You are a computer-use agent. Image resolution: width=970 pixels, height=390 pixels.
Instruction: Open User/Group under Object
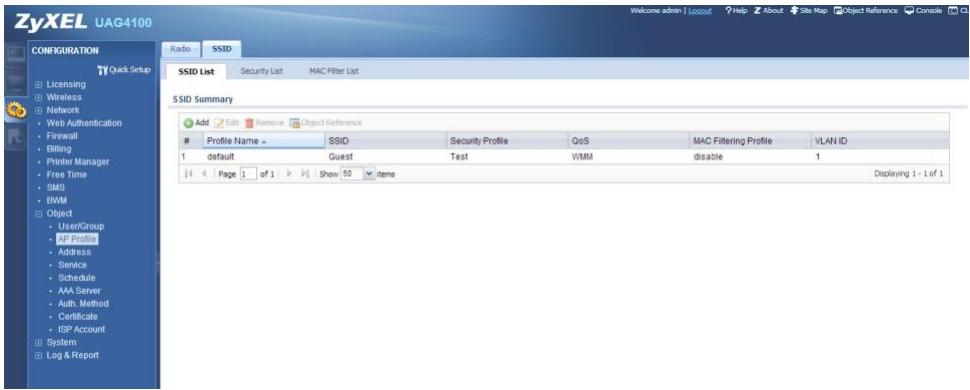81,227
